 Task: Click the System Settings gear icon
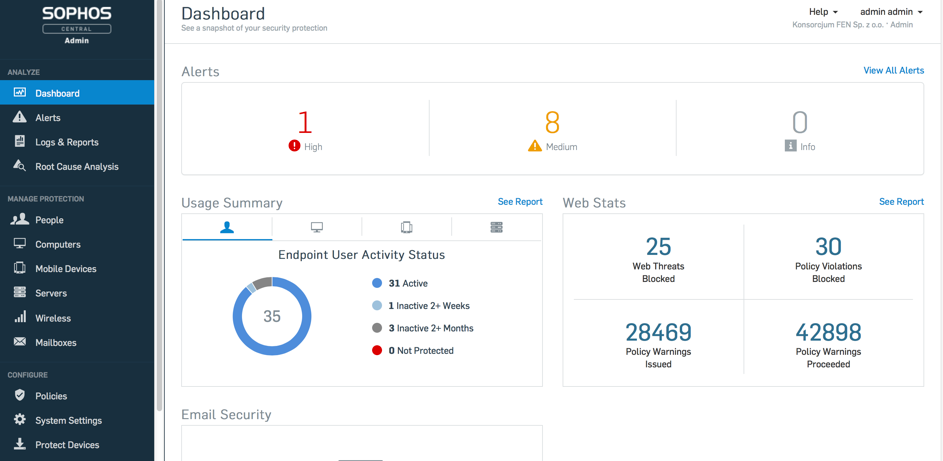[x=20, y=420]
